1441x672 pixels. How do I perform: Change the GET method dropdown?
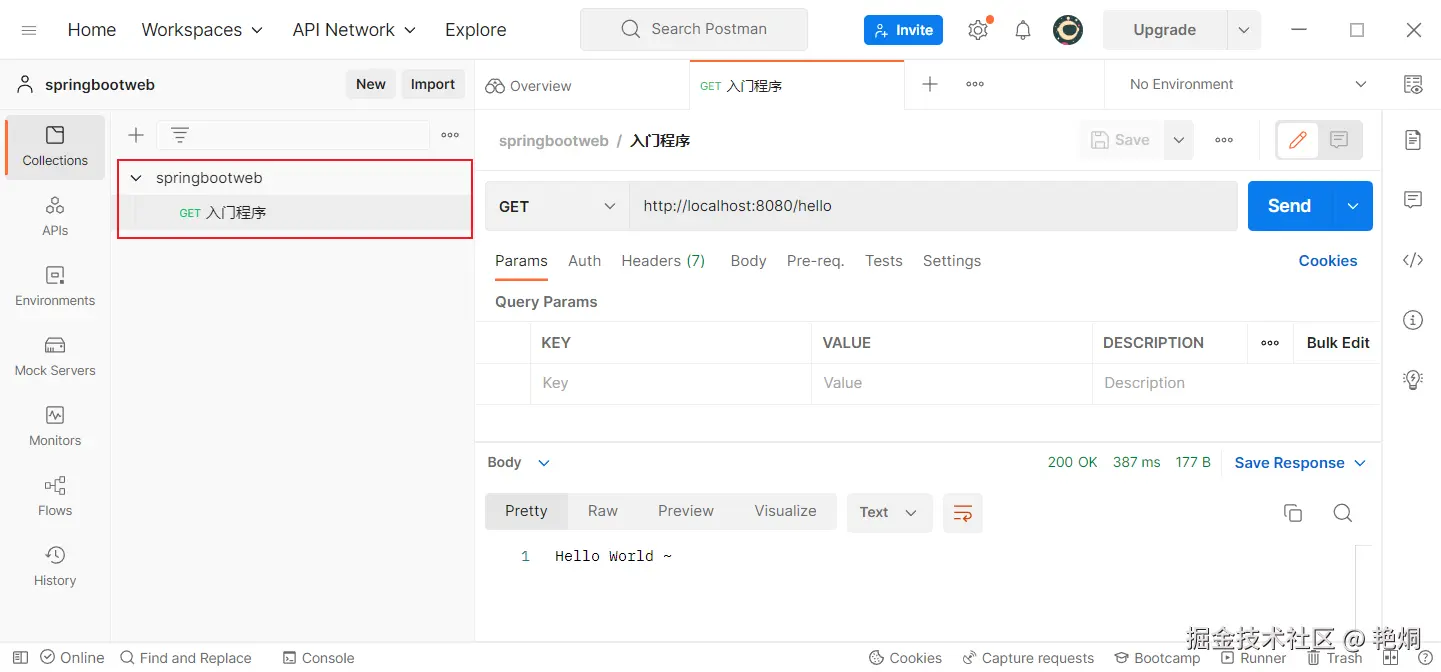coord(557,206)
